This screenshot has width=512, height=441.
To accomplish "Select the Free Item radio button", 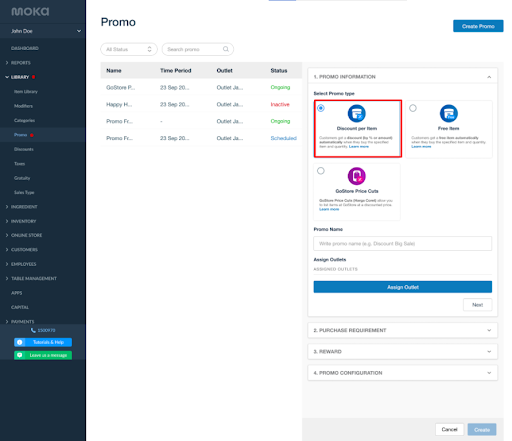I will point(413,108).
